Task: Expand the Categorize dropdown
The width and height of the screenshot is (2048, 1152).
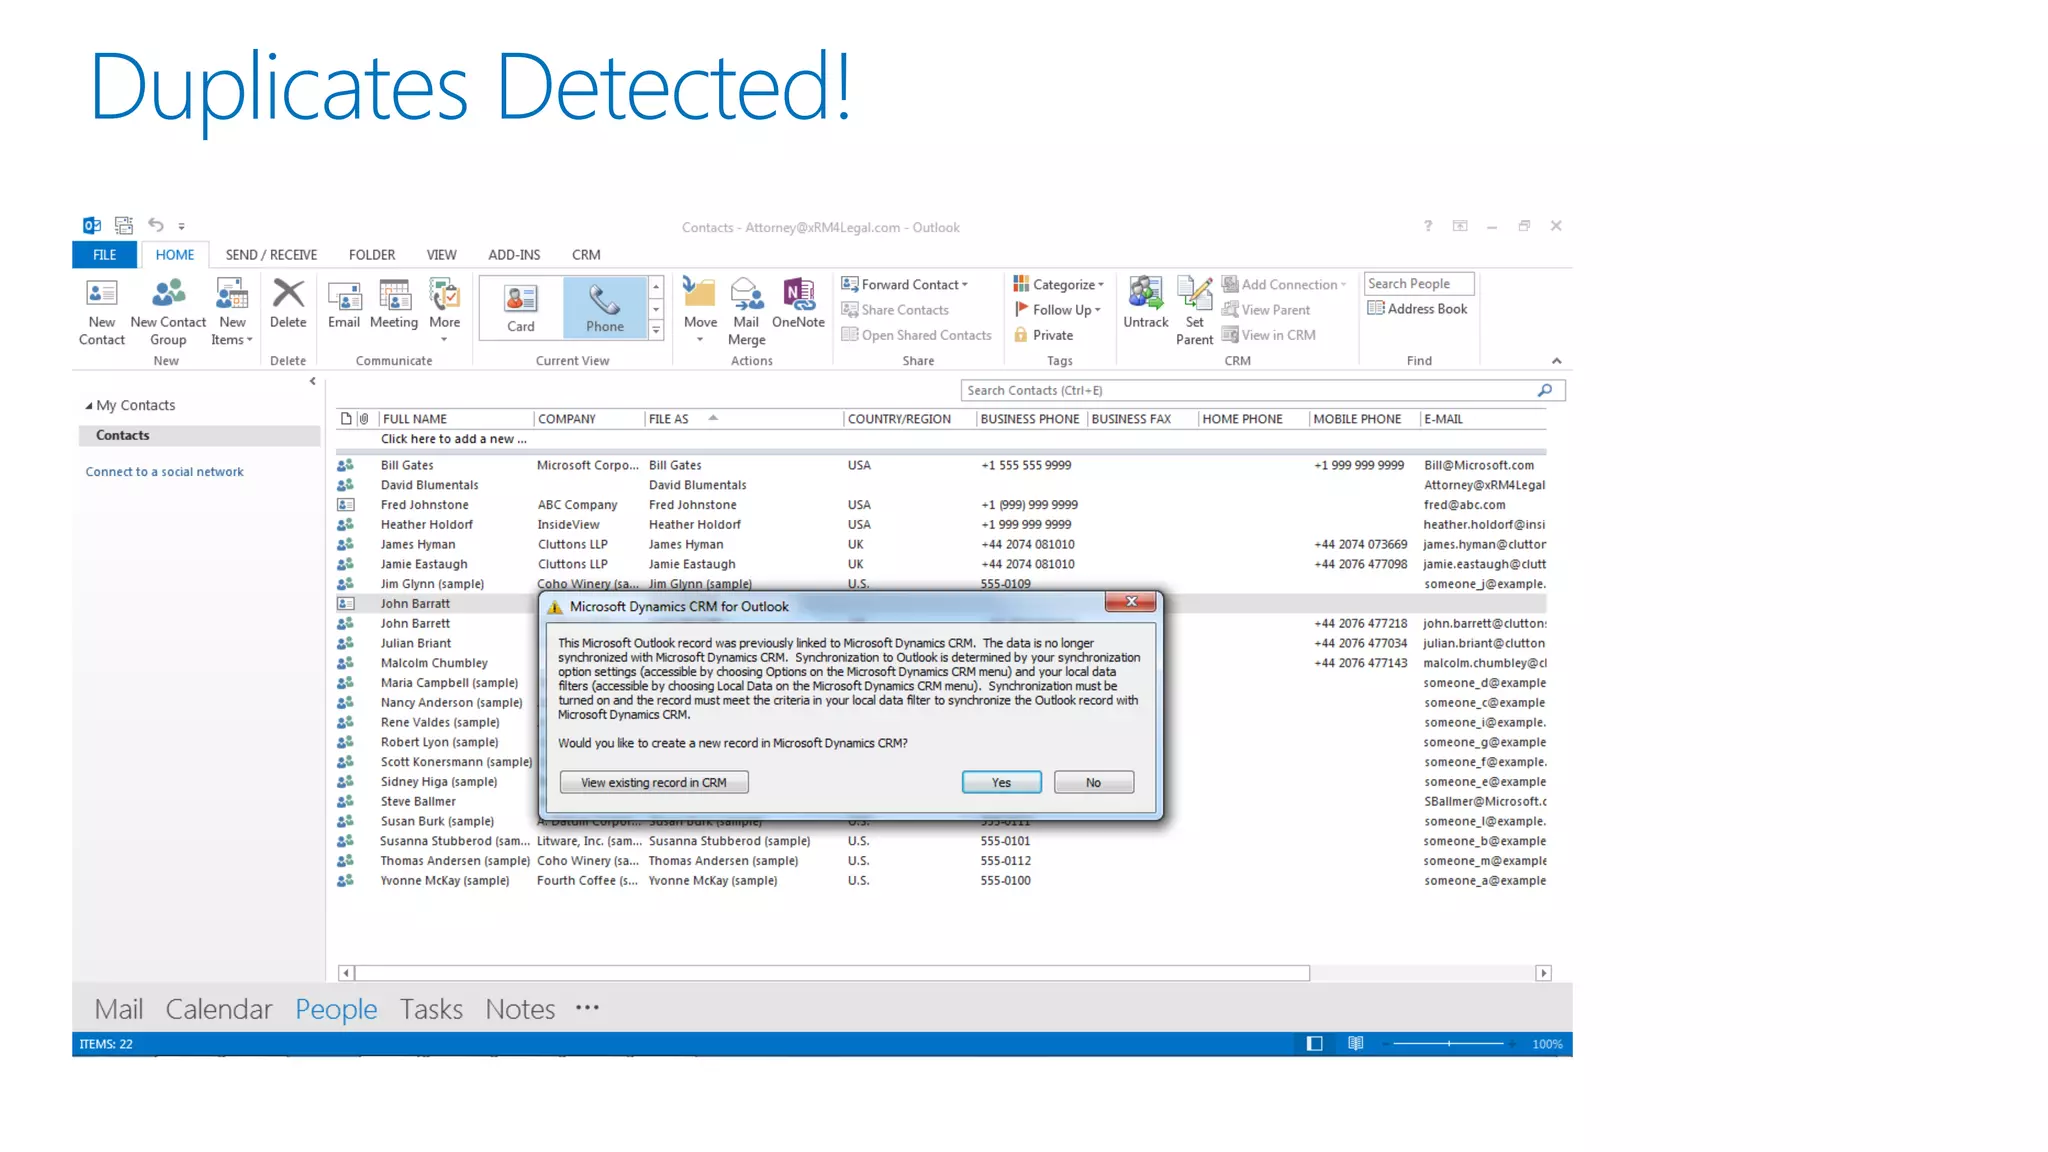Action: pos(1059,284)
